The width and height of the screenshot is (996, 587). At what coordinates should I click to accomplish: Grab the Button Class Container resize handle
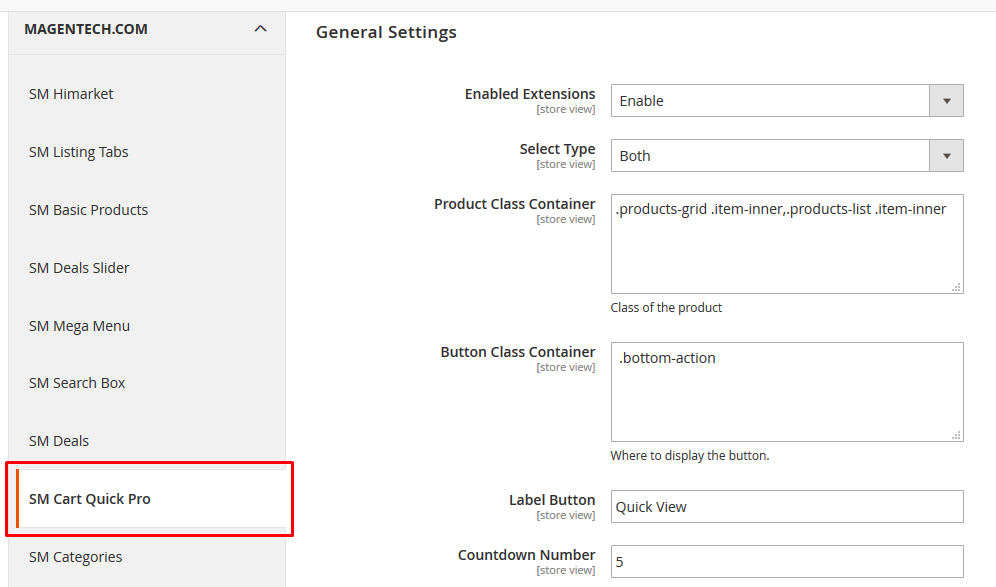coord(956,435)
